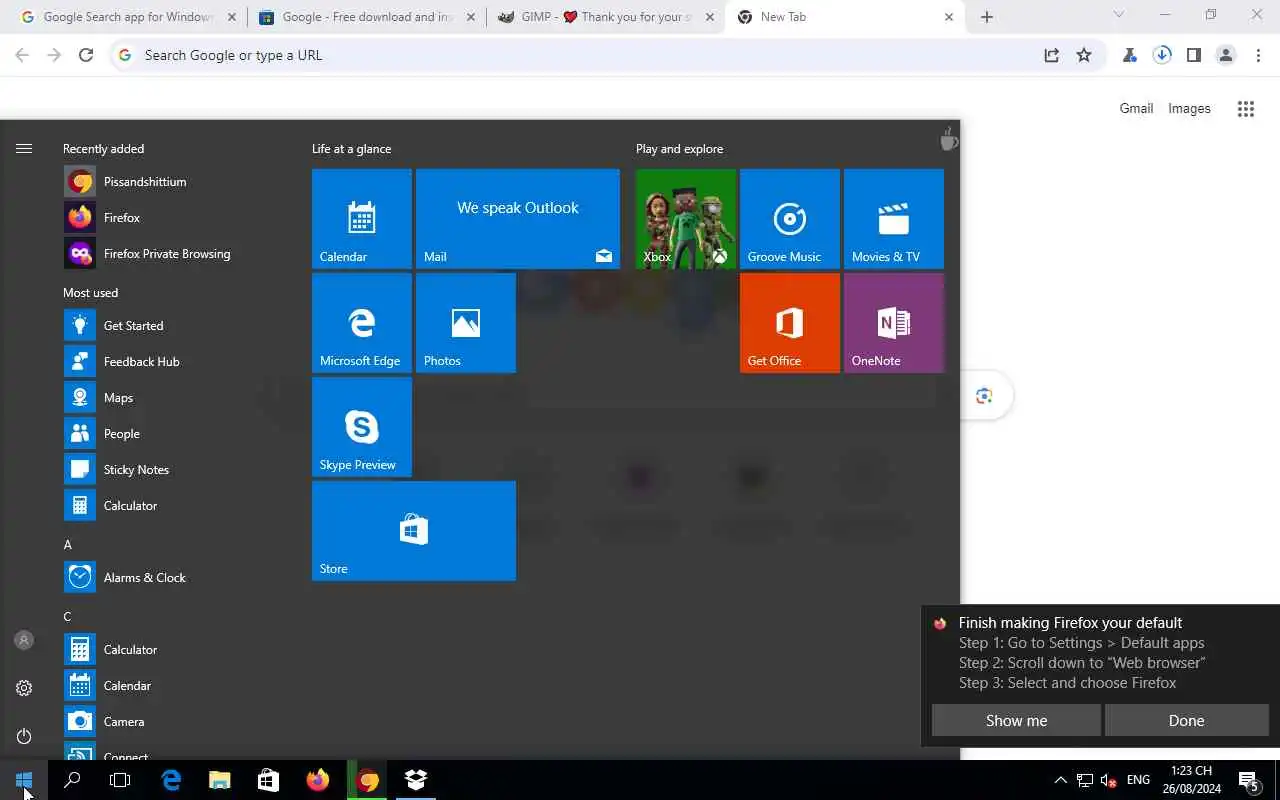The image size is (1280, 800).
Task: Click the Windows Start button
Action: click(24, 780)
